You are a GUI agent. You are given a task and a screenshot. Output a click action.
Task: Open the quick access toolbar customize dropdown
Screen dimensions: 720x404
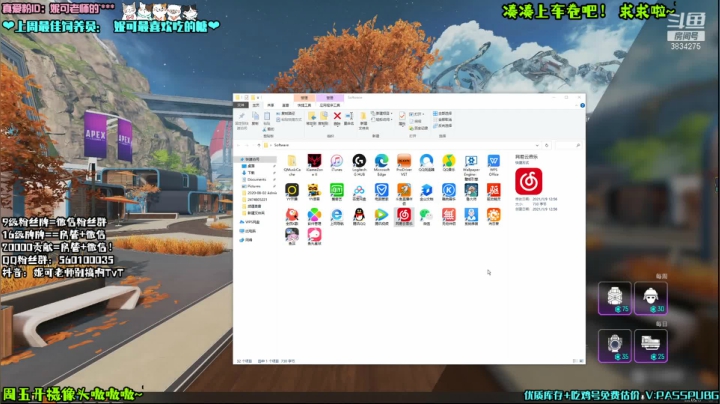(x=258, y=98)
